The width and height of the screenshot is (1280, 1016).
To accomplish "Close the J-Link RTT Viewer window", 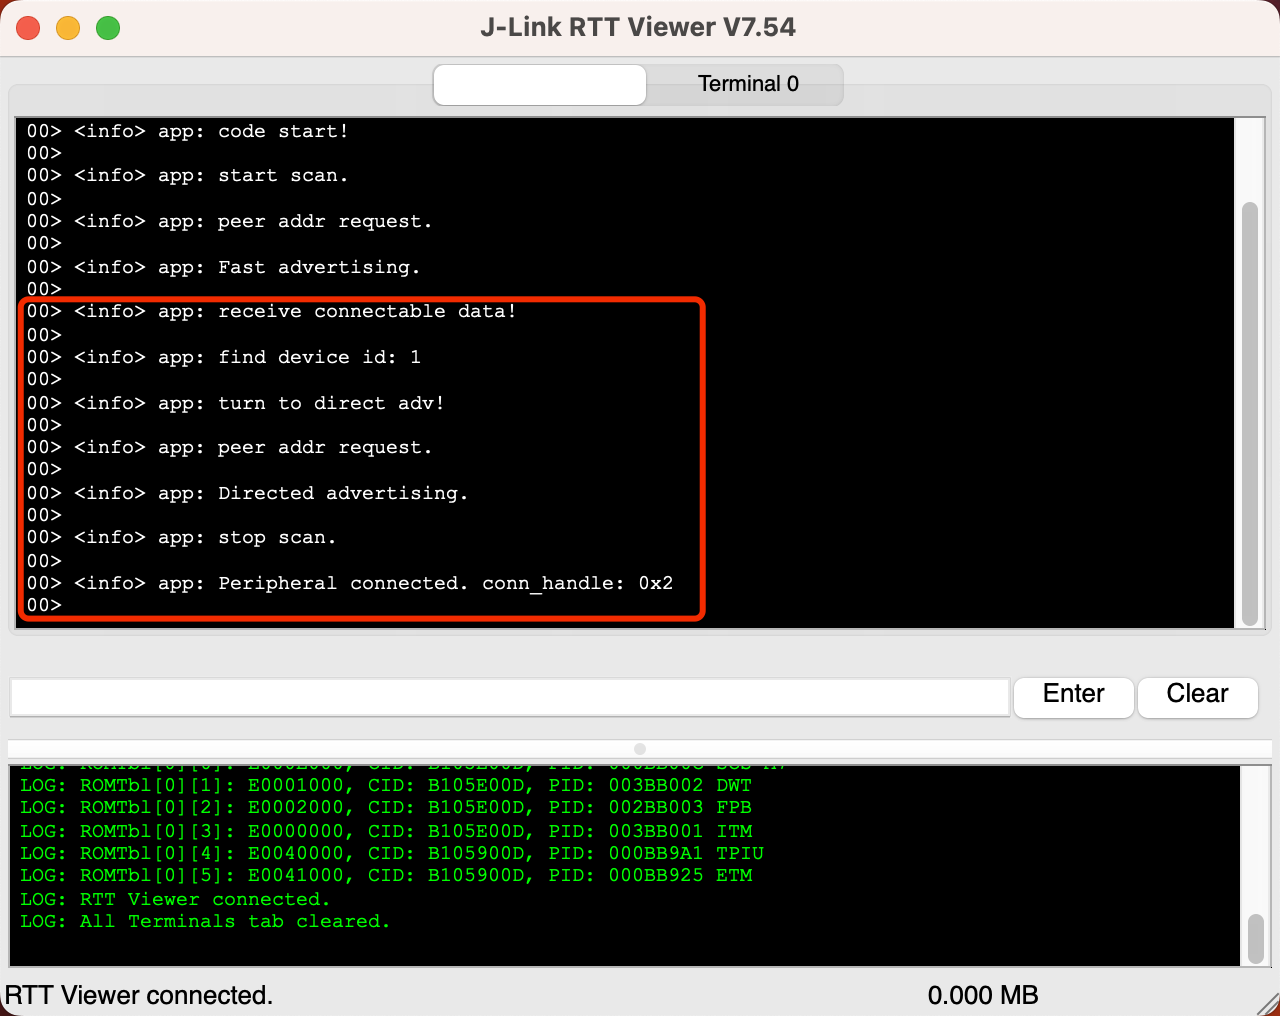I will (28, 28).
